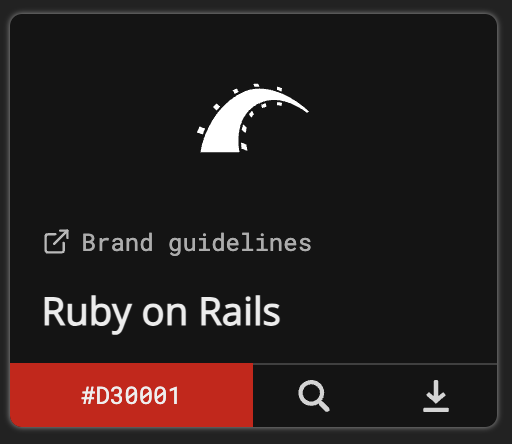The height and width of the screenshot is (444, 512).
Task: Click the square-with-arrow icon beside Brand
Action: click(56, 241)
